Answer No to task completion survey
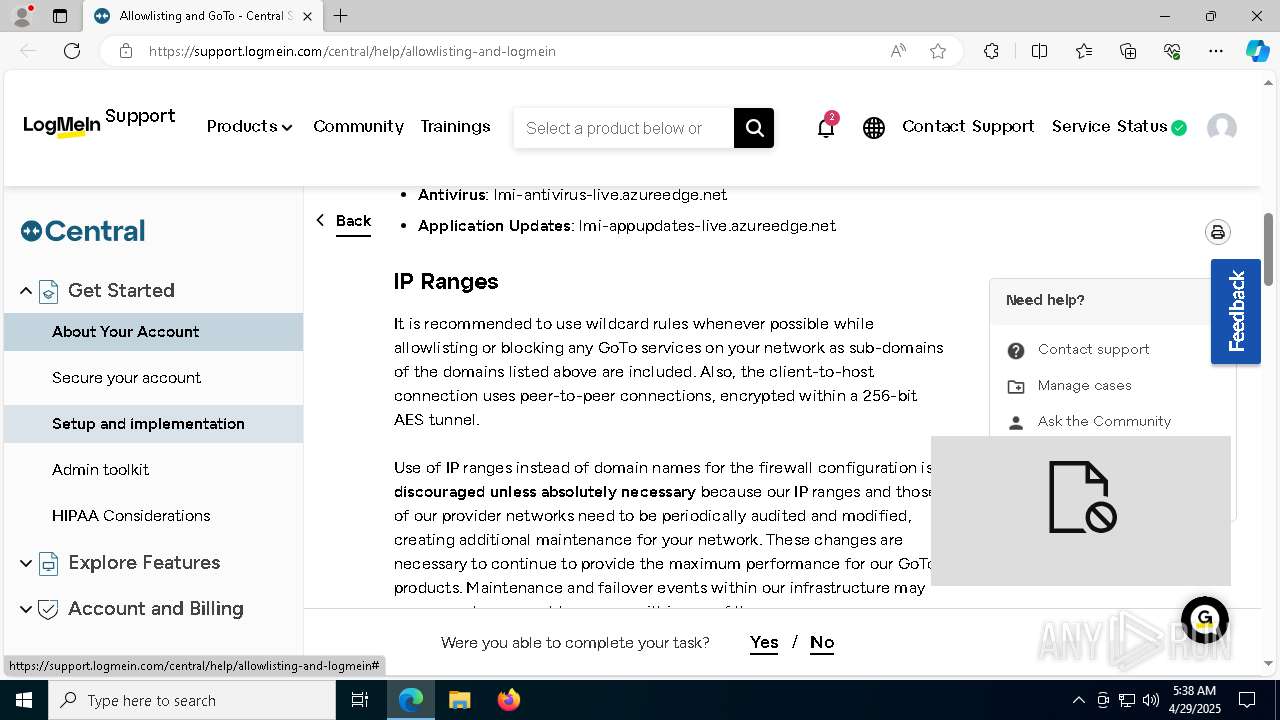The height and width of the screenshot is (720, 1280). click(x=822, y=642)
